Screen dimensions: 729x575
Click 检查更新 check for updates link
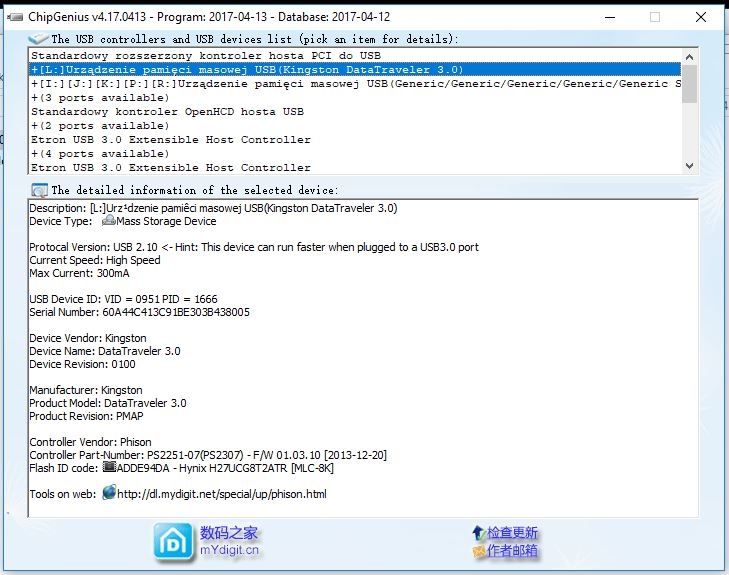tap(512, 533)
